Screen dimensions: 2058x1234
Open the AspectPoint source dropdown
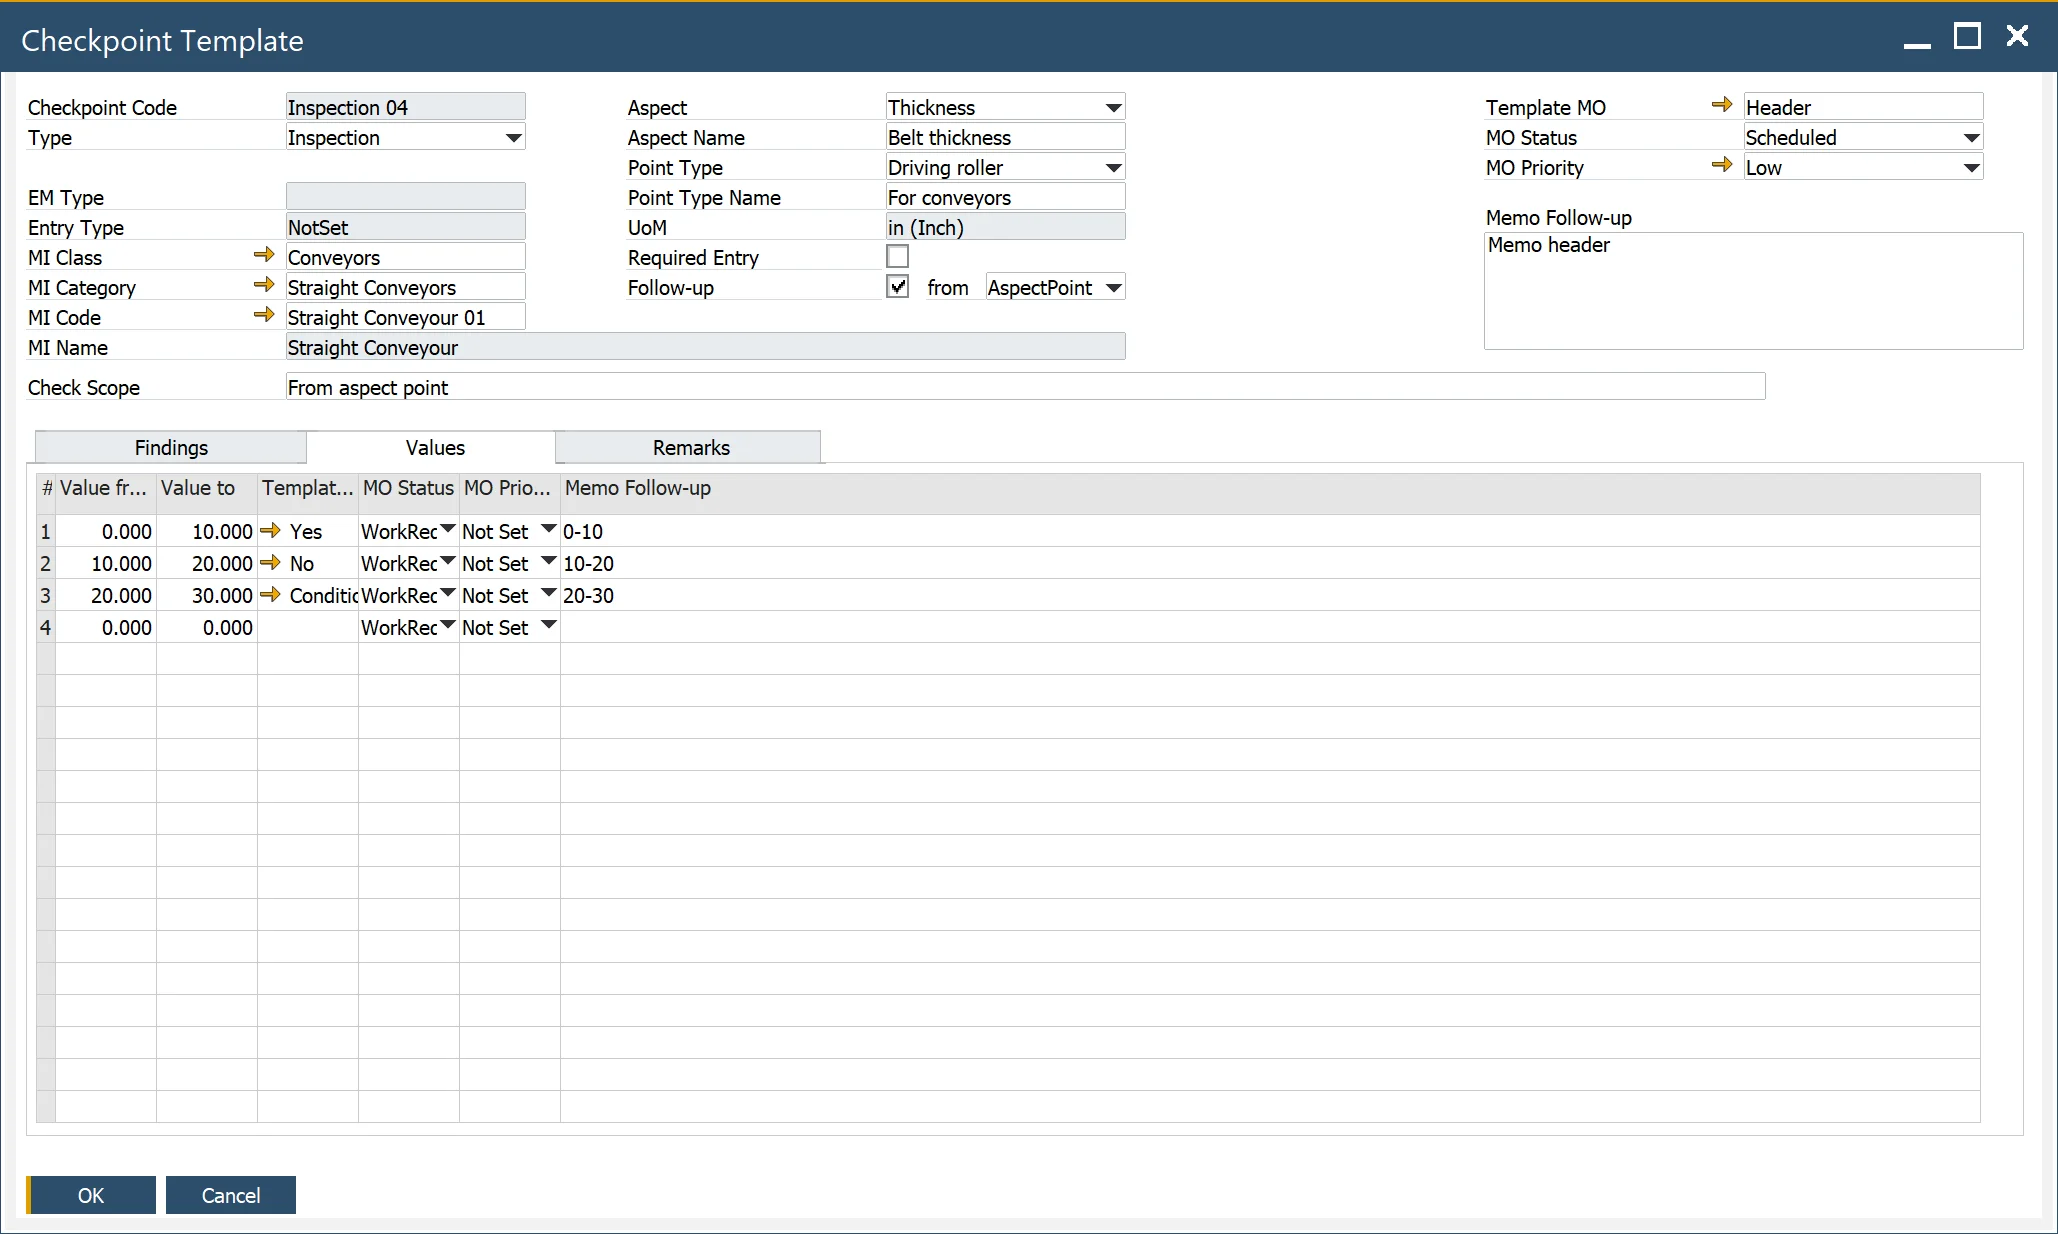pos(1113,288)
